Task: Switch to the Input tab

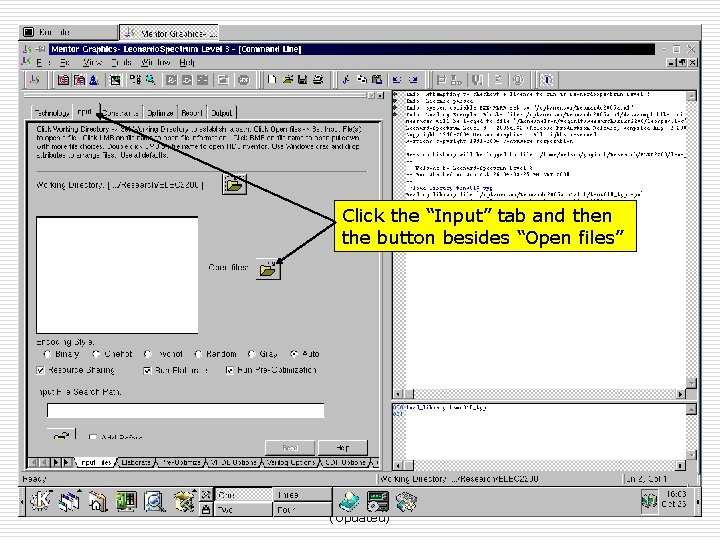Action: coord(85,112)
